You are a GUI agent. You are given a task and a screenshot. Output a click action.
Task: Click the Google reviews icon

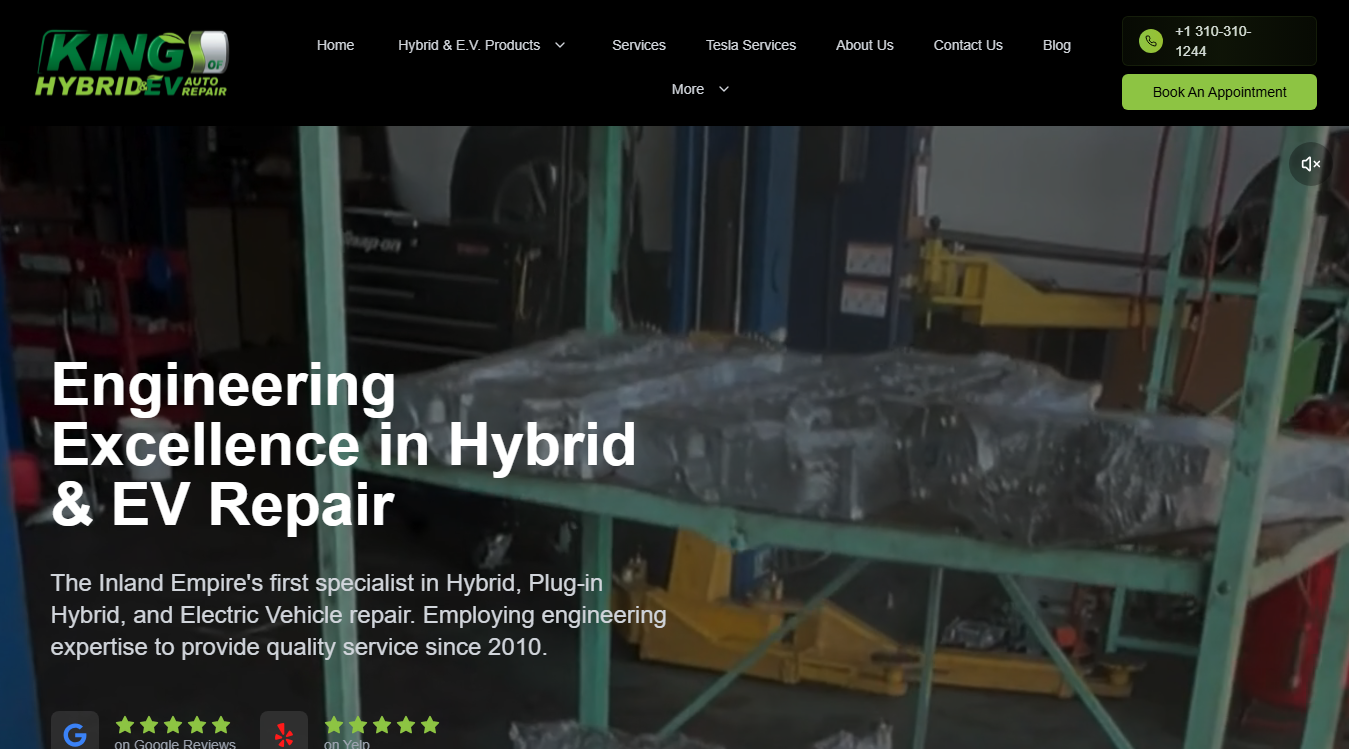[x=75, y=733]
